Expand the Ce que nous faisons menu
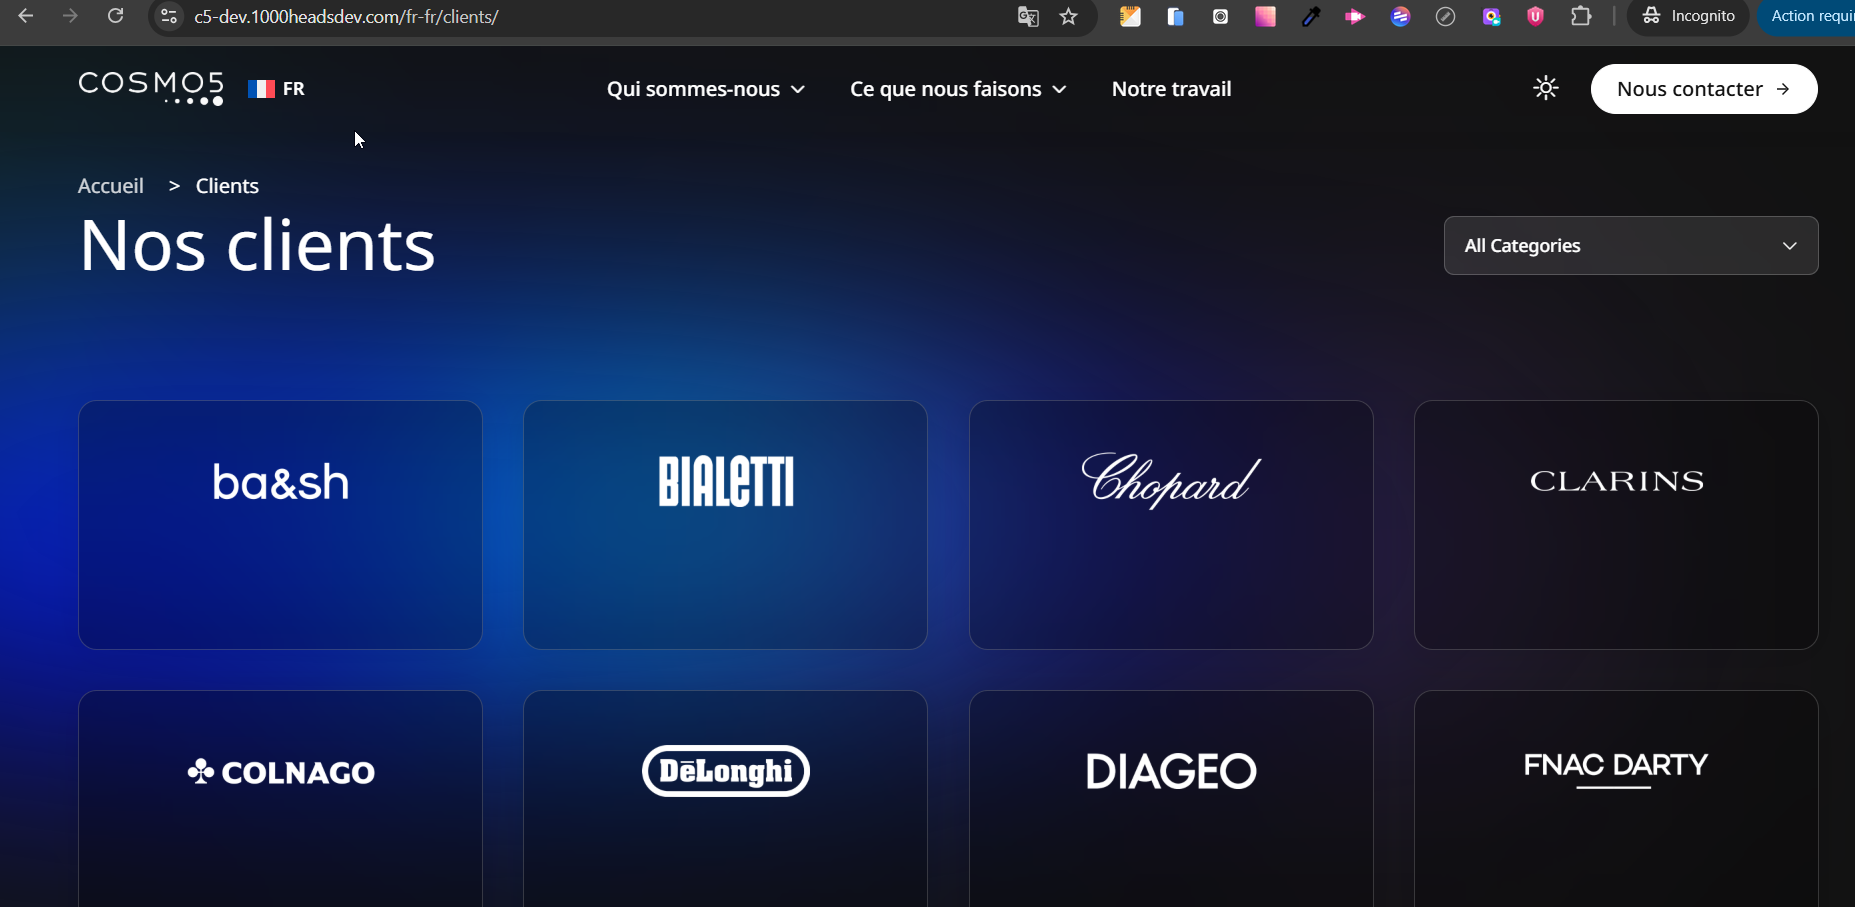Screen dimensions: 1855x907 [958, 89]
